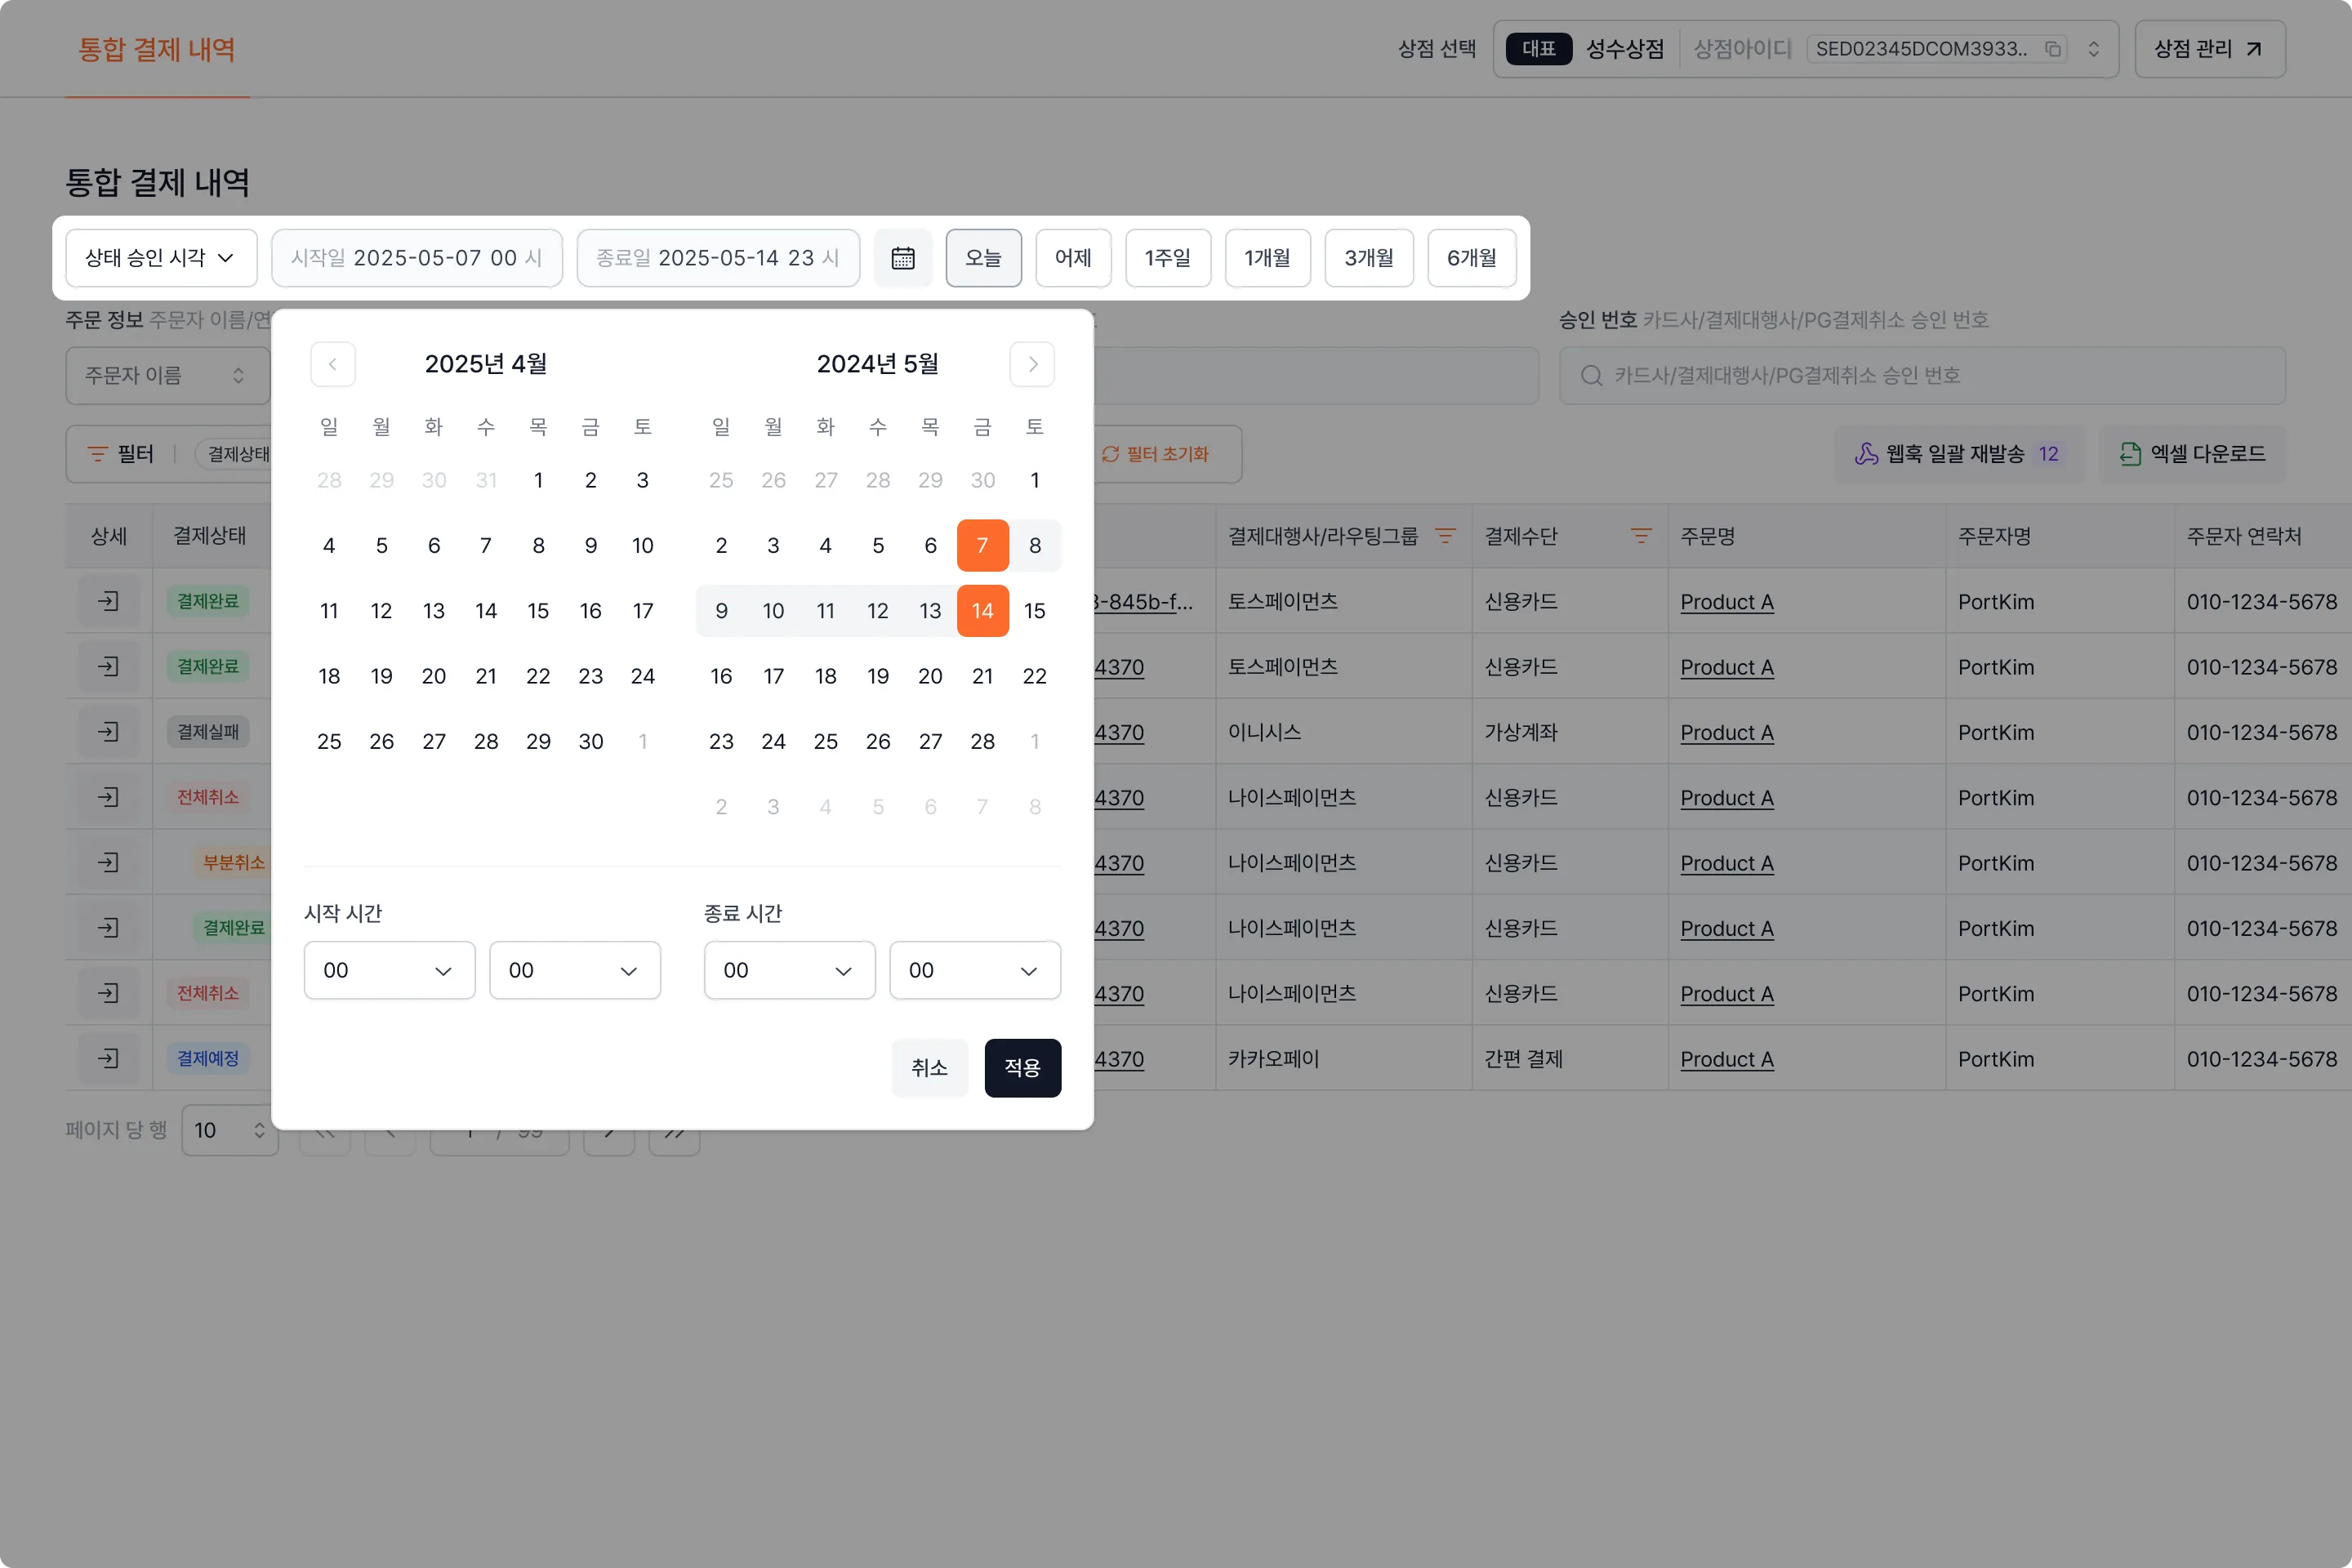Open the 통합 결제 내역 tab
The width and height of the screenshot is (2352, 1568).
click(157, 49)
